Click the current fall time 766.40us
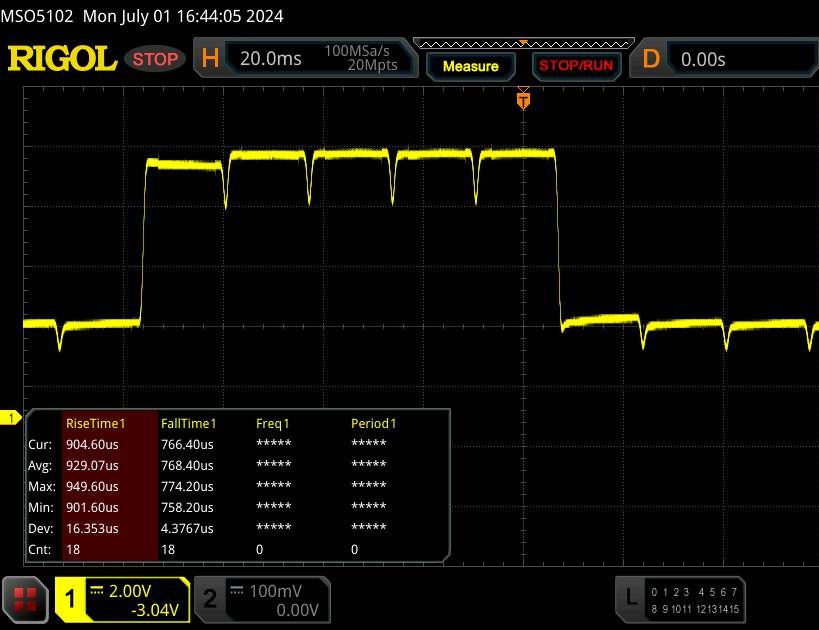This screenshot has height=630, width=819. [187, 445]
